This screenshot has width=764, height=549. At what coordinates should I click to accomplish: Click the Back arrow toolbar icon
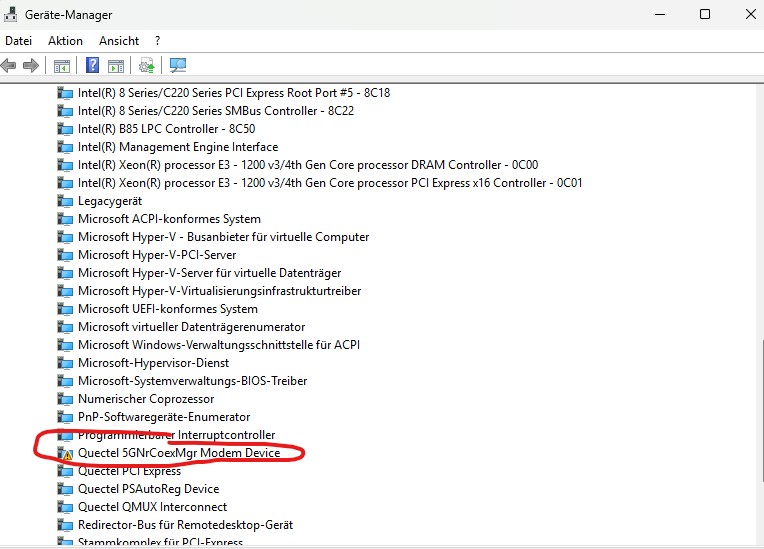coord(8,65)
